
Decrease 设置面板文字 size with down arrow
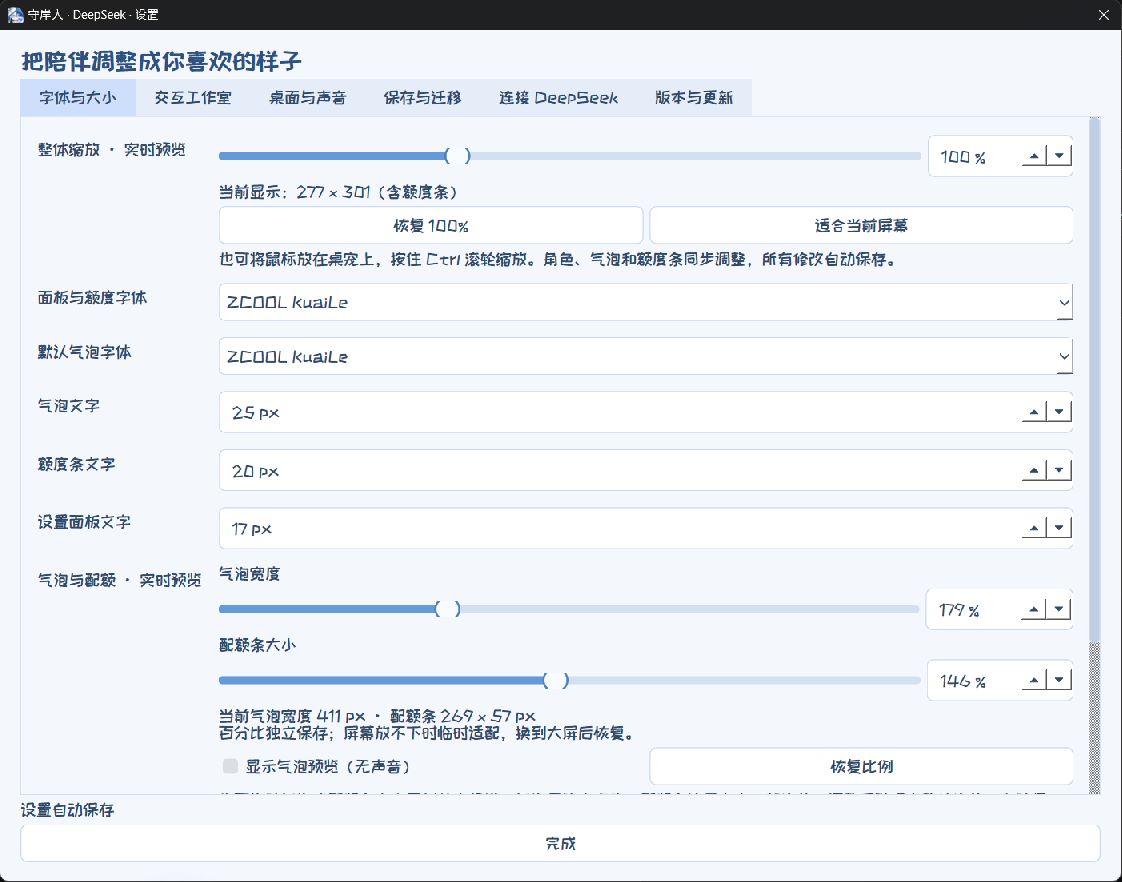(x=1059, y=528)
